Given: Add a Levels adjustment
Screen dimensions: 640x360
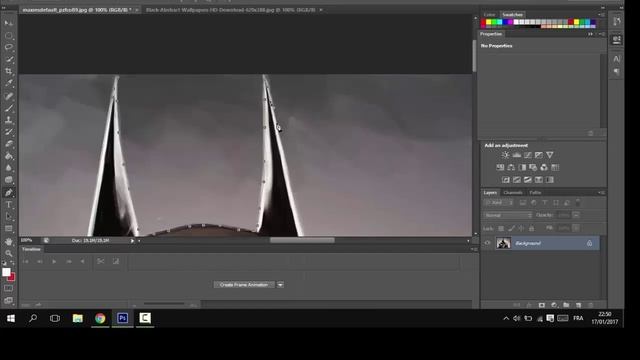Looking at the screenshot, I should point(517,155).
